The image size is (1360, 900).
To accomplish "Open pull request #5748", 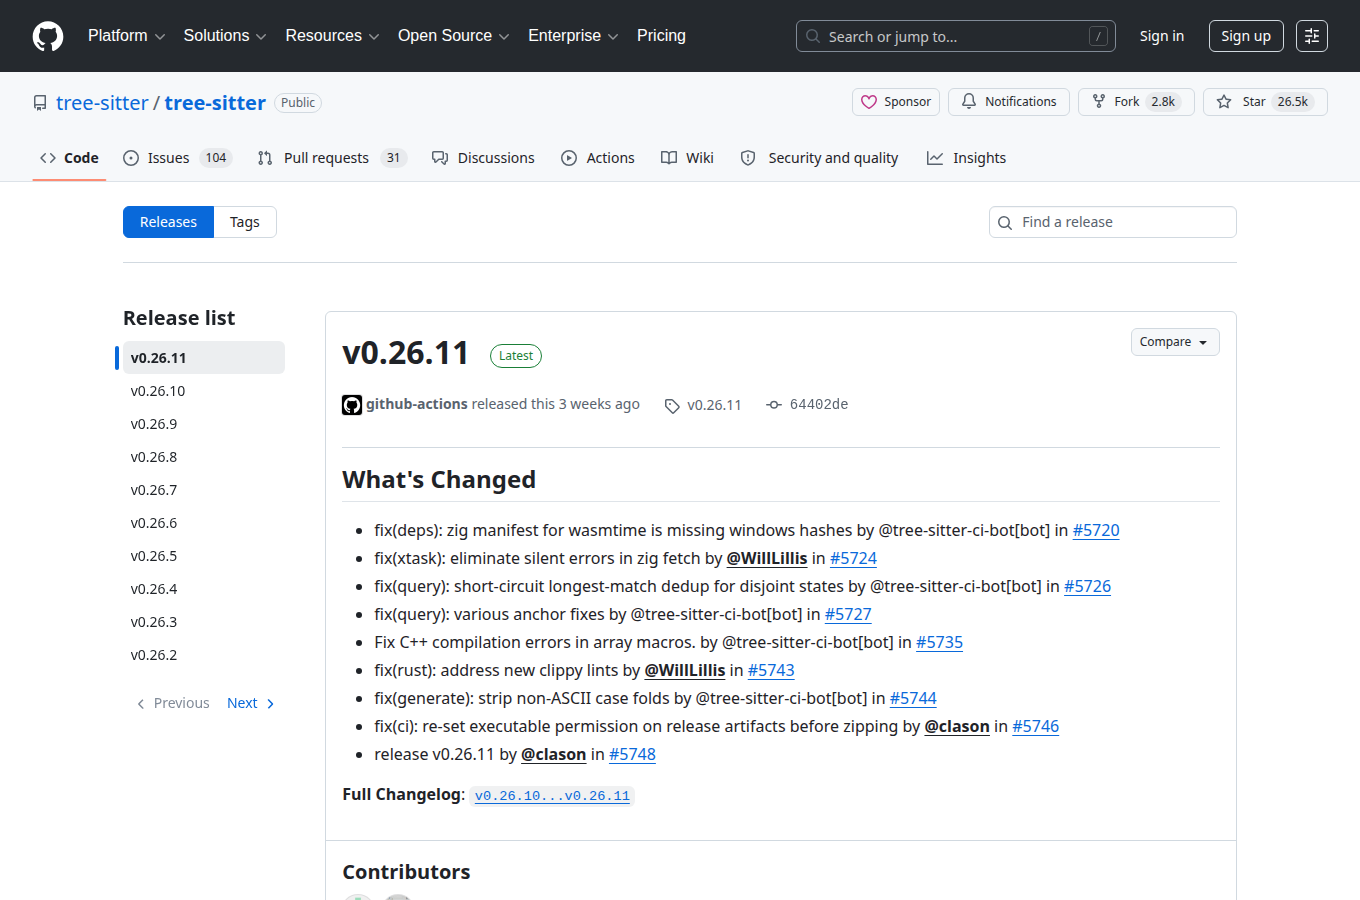I will click(x=633, y=754).
